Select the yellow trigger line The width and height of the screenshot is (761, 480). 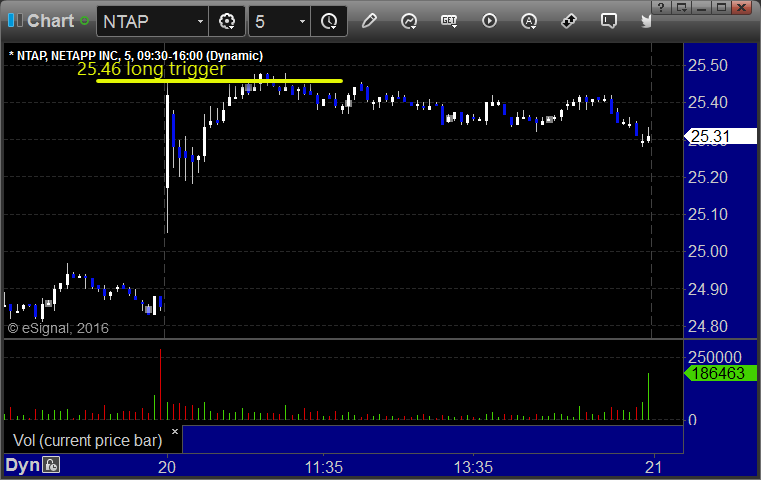pyautogui.click(x=219, y=81)
